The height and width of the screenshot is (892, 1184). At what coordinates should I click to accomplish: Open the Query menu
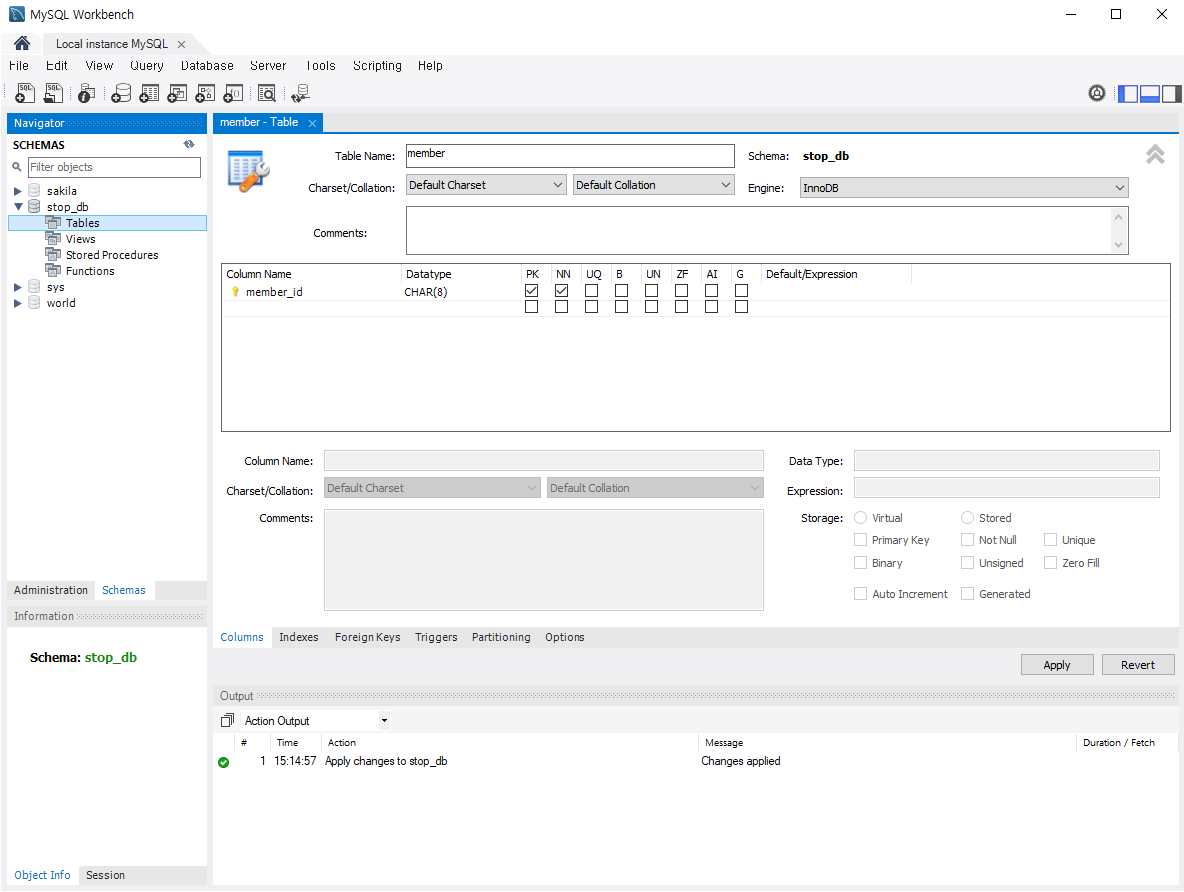coord(146,66)
